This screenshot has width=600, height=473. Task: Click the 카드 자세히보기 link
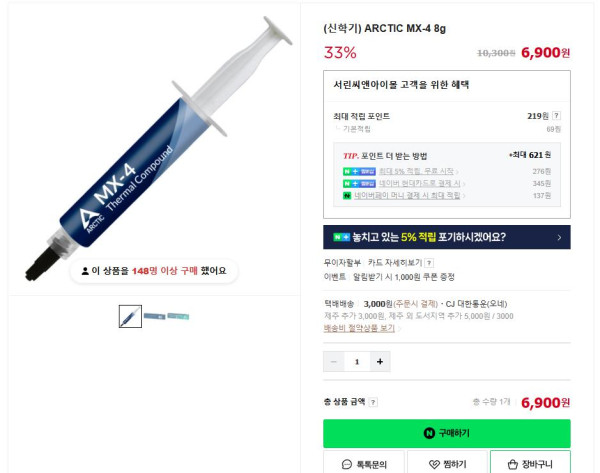coord(395,263)
